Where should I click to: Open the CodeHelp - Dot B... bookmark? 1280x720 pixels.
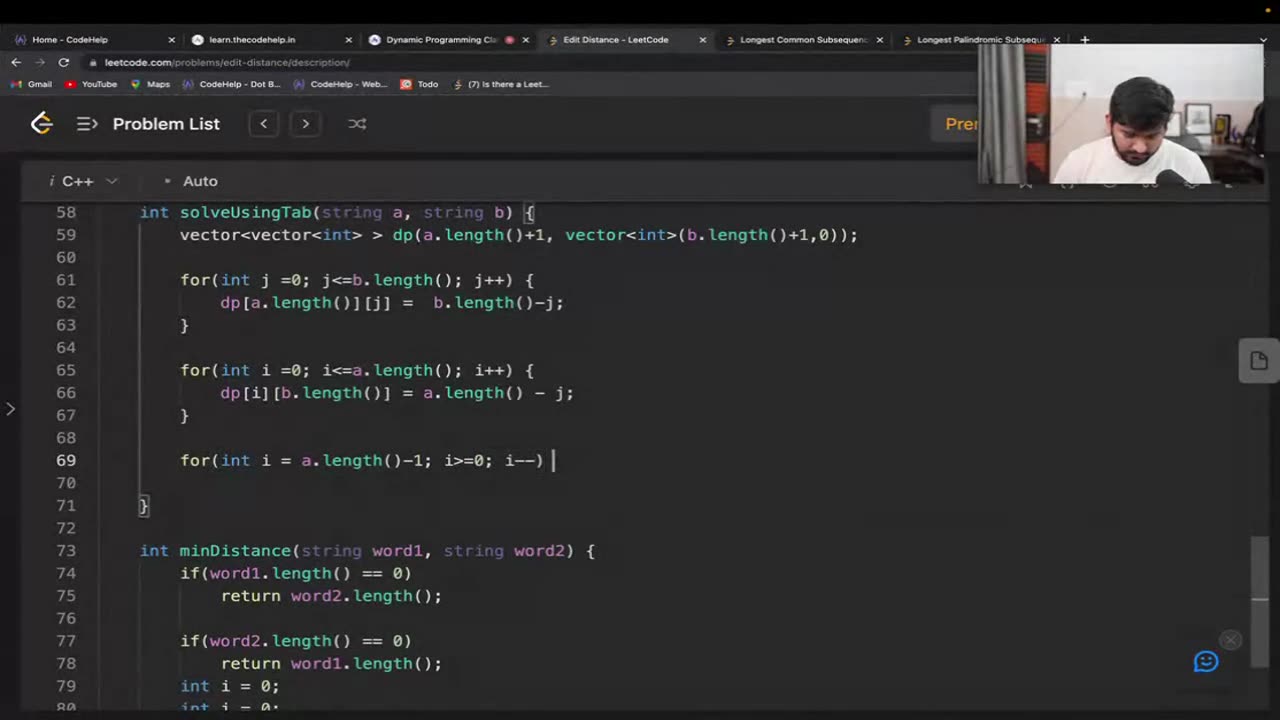pyautogui.click(x=232, y=84)
